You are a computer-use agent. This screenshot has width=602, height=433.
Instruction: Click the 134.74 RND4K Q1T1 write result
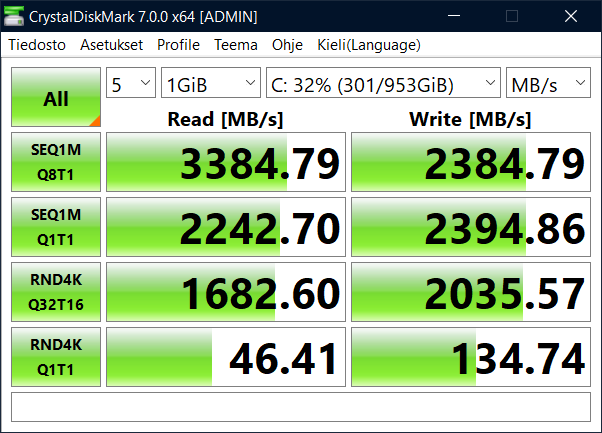pos(471,356)
